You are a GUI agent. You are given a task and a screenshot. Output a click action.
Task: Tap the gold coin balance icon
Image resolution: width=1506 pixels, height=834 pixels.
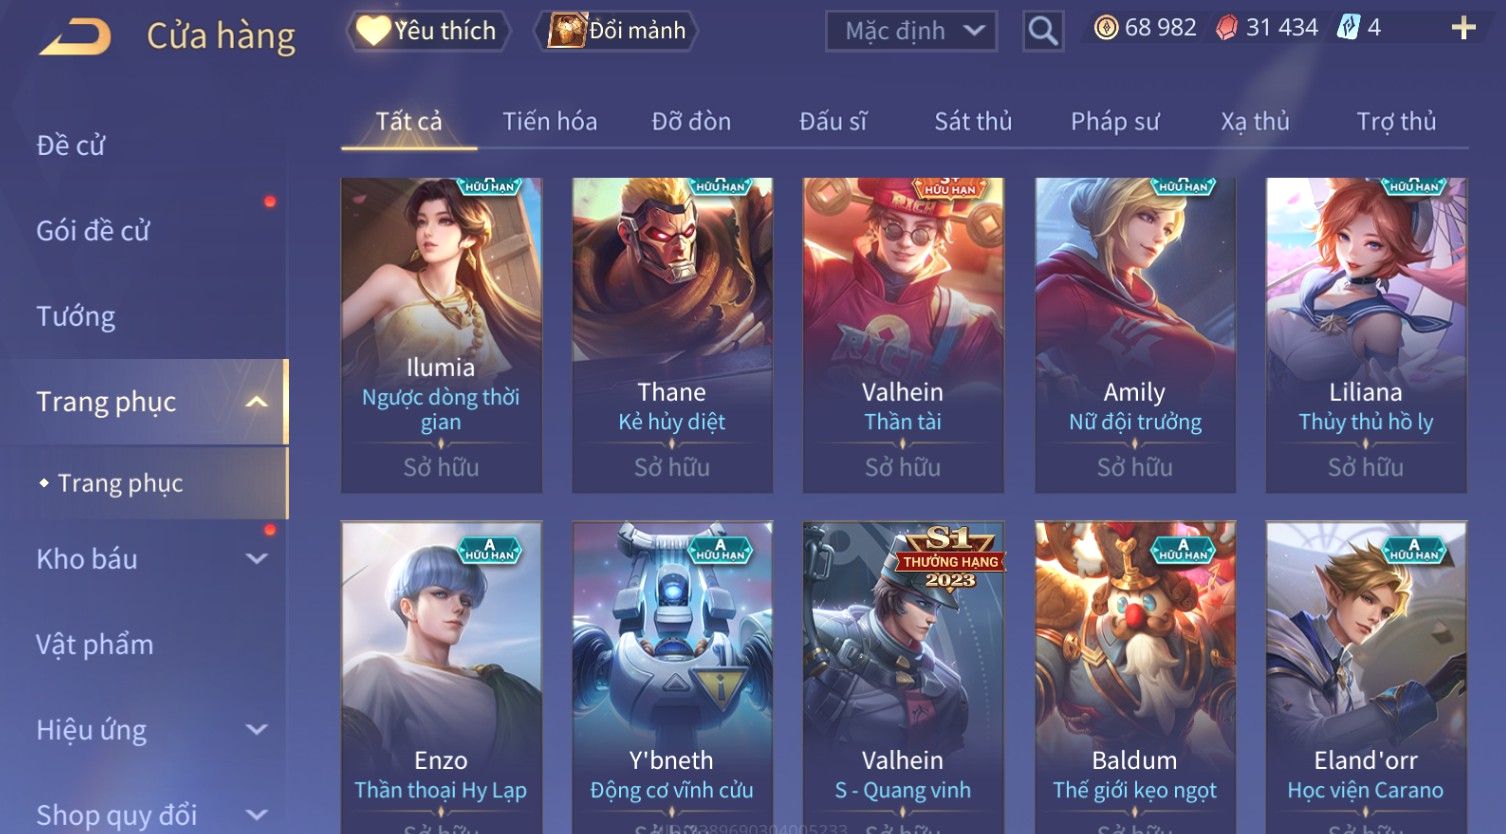point(1106,28)
